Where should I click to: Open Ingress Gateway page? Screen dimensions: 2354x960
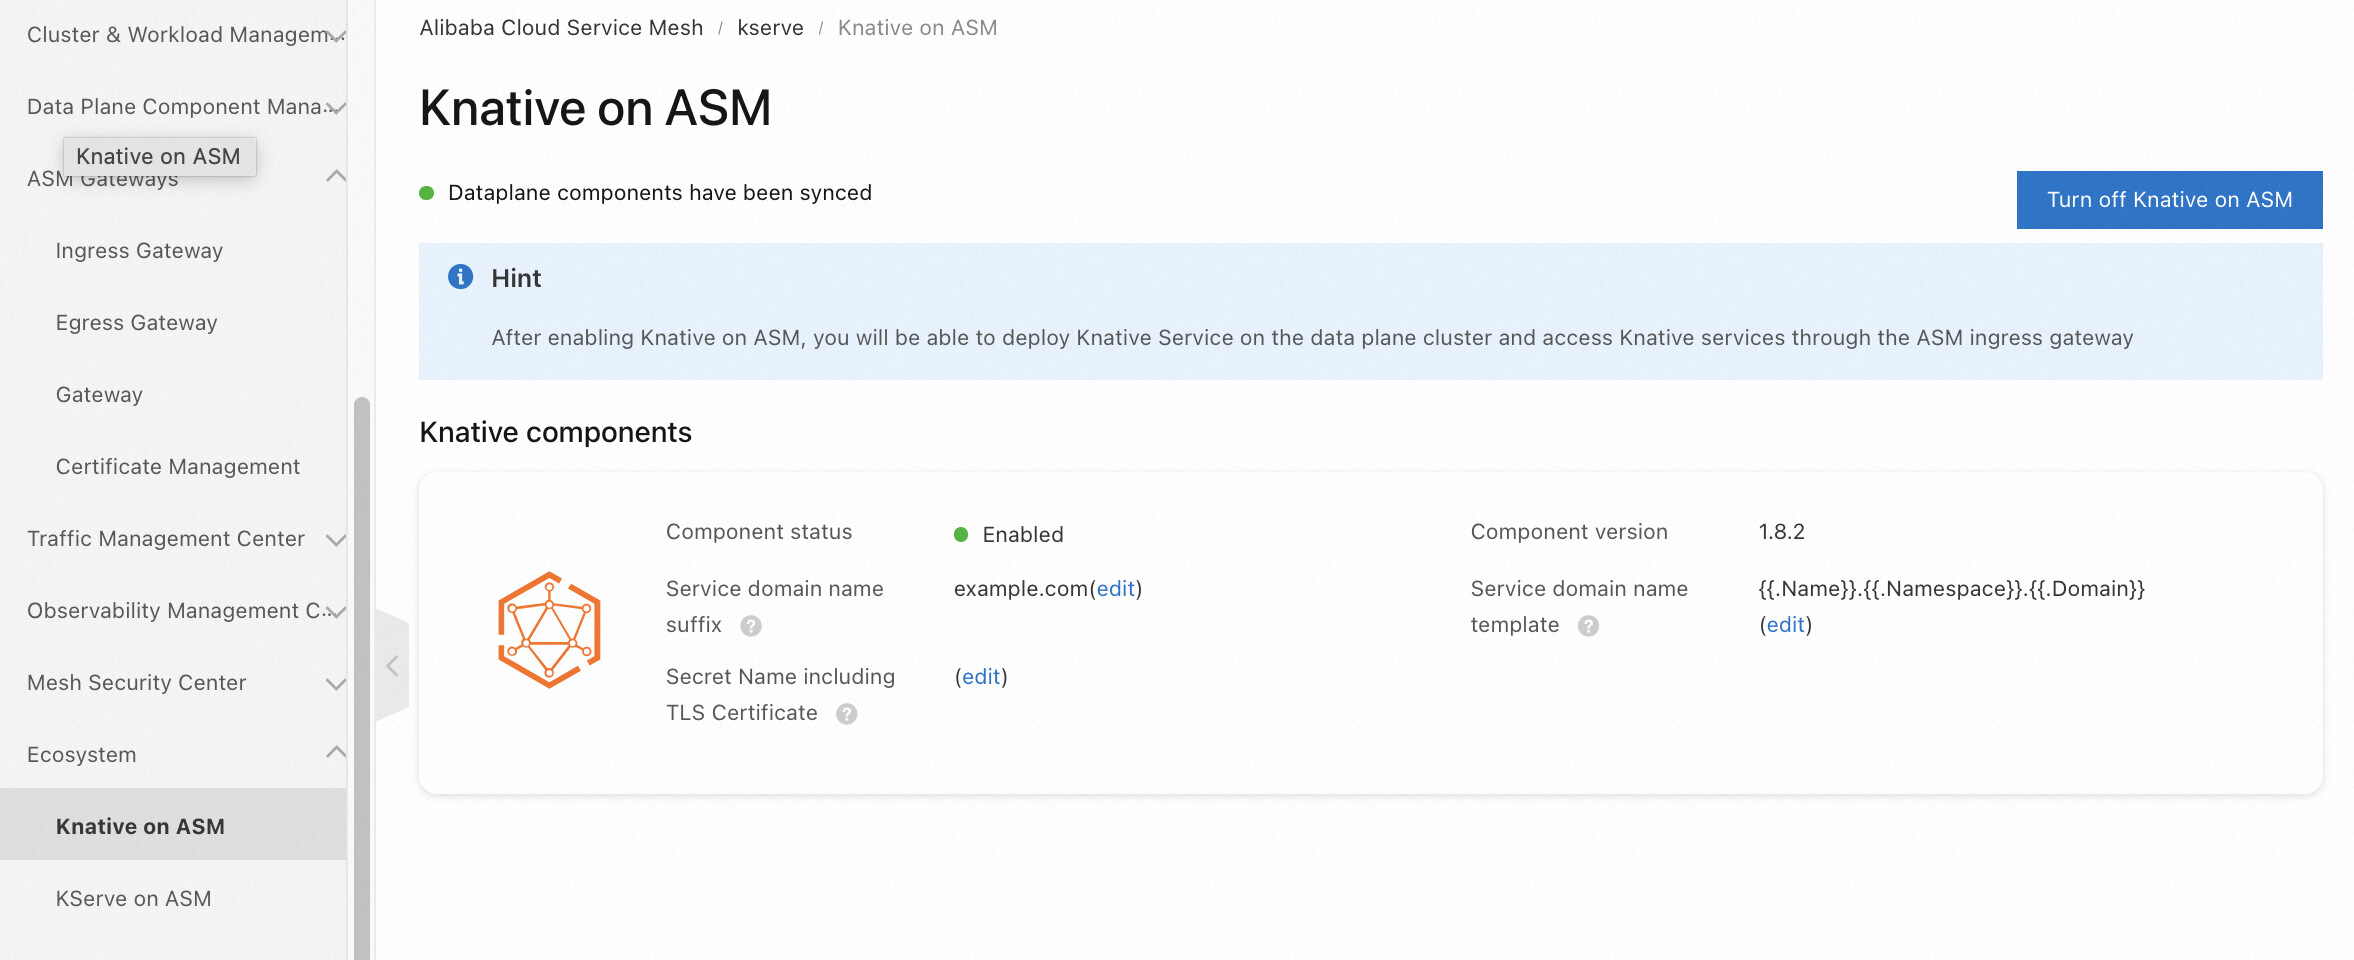pos(139,251)
